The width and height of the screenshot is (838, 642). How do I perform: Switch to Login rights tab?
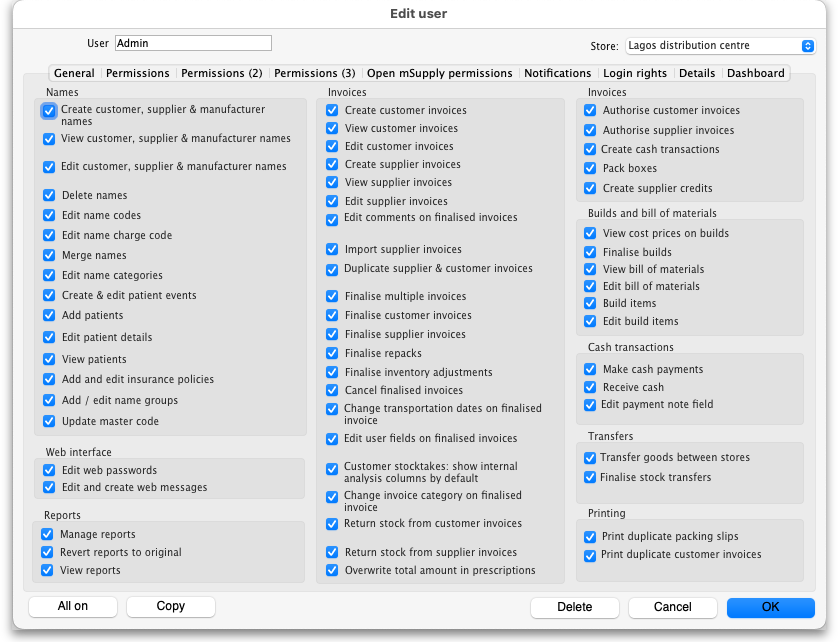[634, 73]
